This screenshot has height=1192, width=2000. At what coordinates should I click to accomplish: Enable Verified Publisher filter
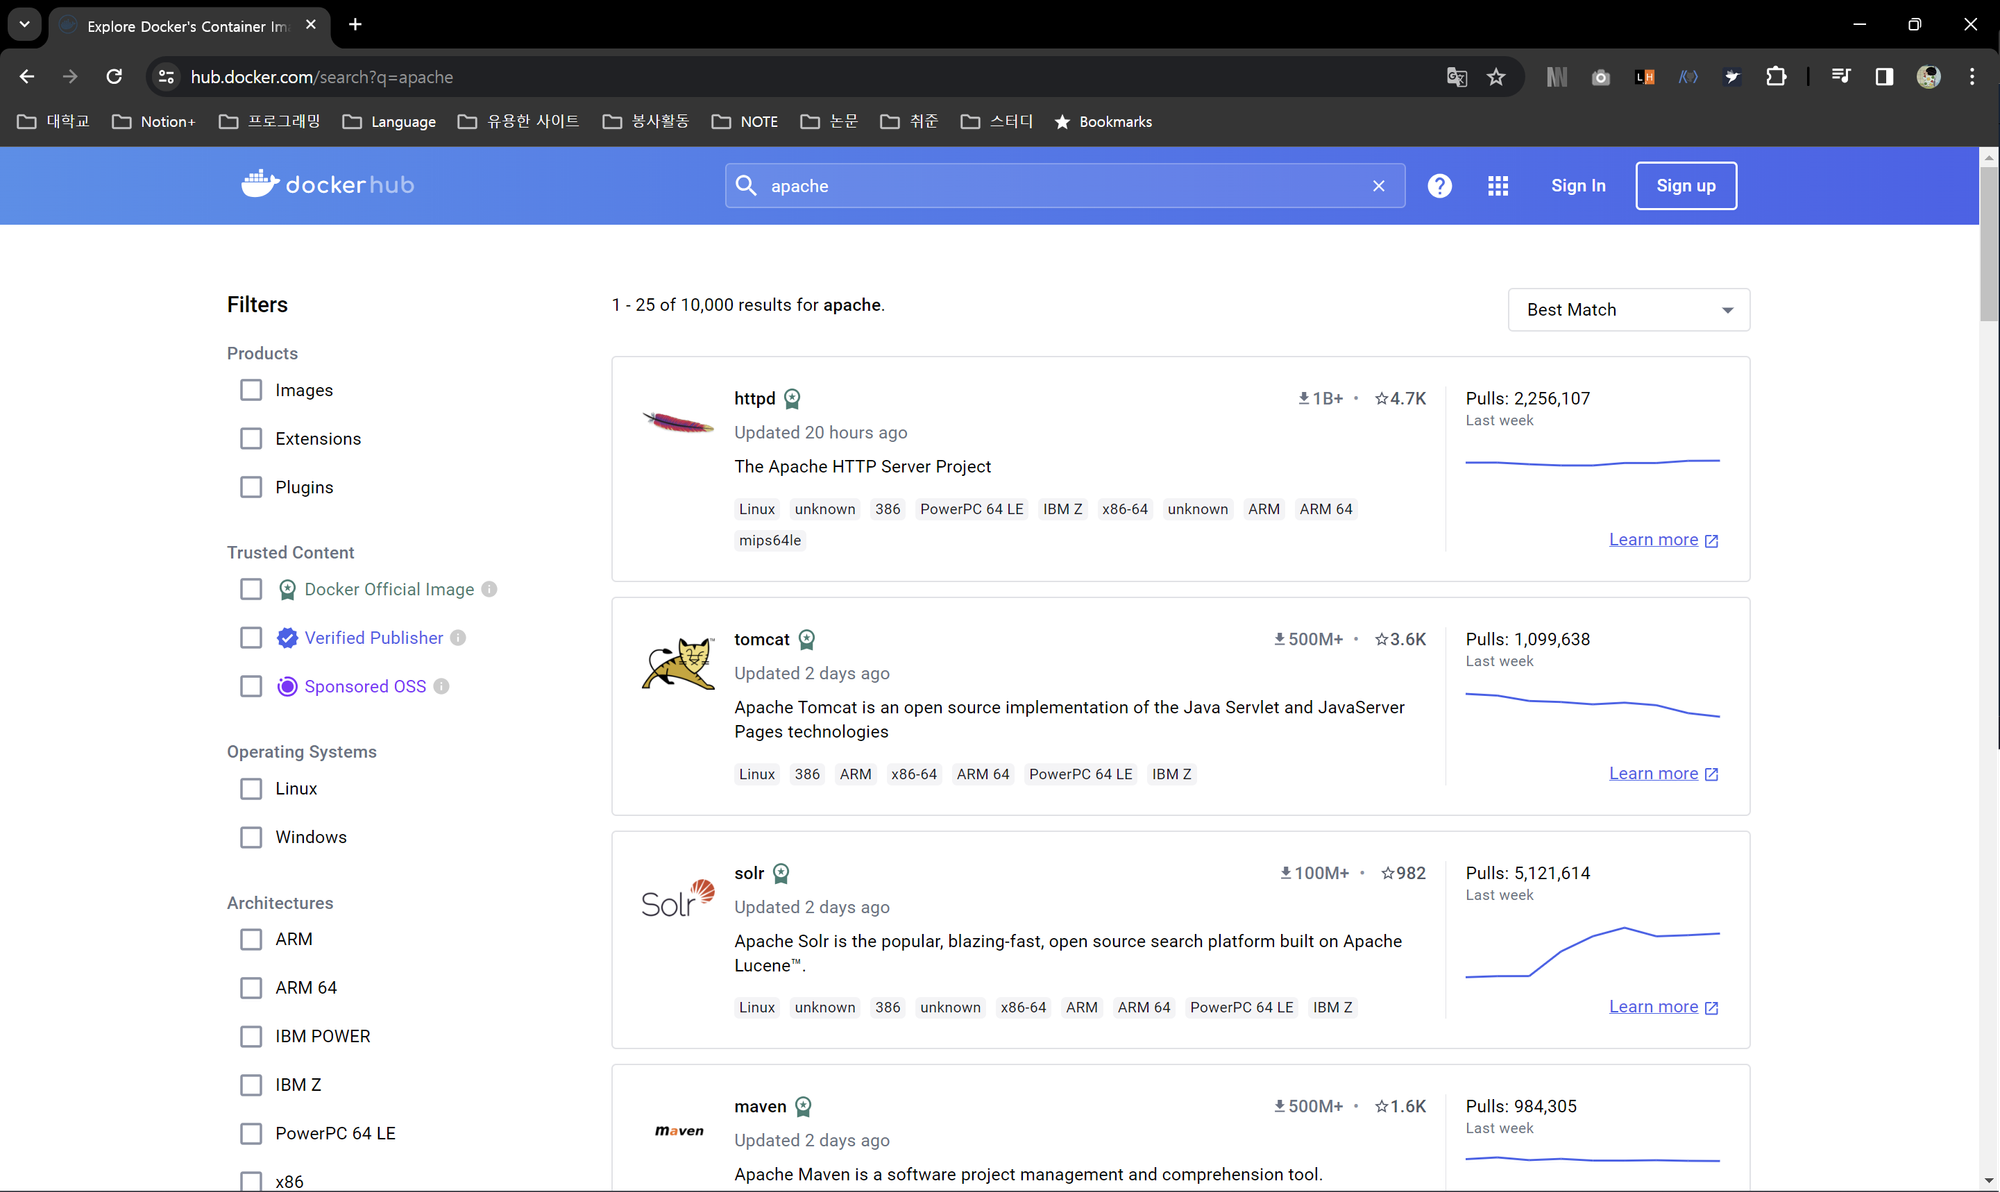pyautogui.click(x=251, y=638)
